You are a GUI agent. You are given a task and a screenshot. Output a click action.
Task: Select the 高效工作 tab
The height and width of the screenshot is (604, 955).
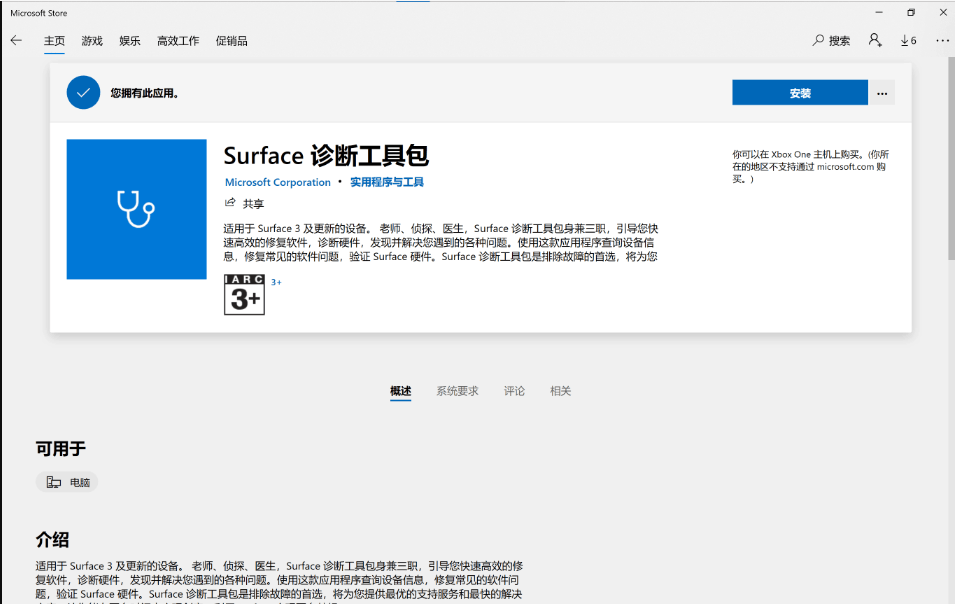178,41
